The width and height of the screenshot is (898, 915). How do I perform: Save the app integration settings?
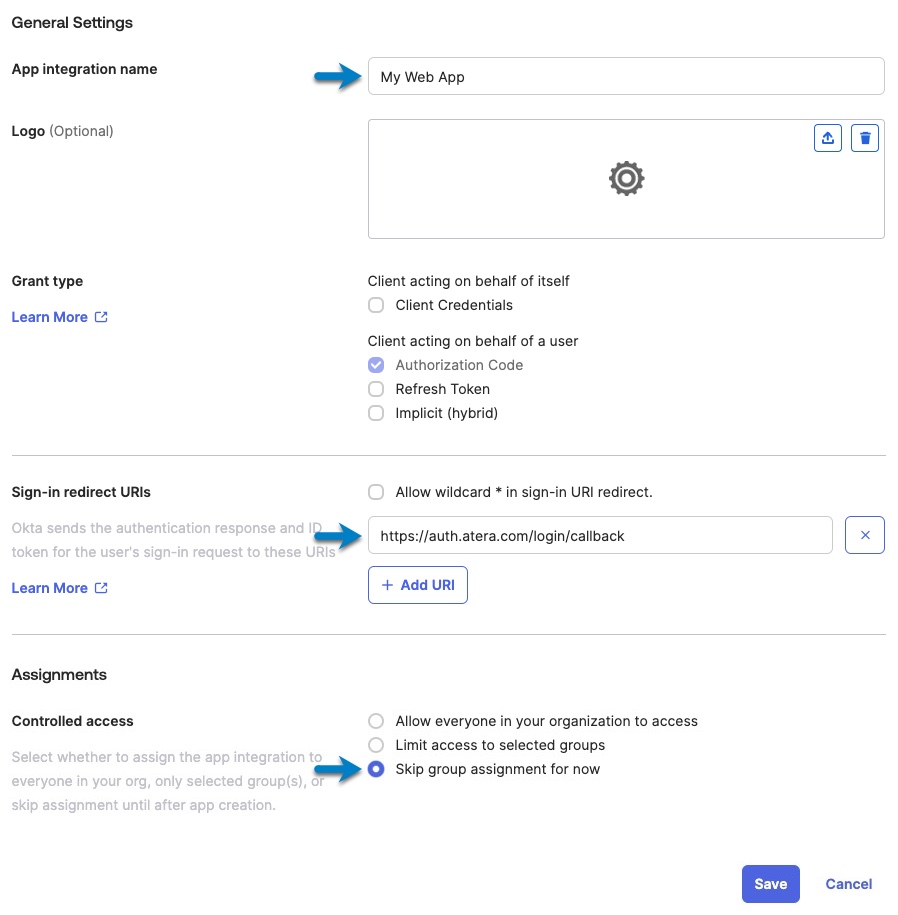(771, 884)
